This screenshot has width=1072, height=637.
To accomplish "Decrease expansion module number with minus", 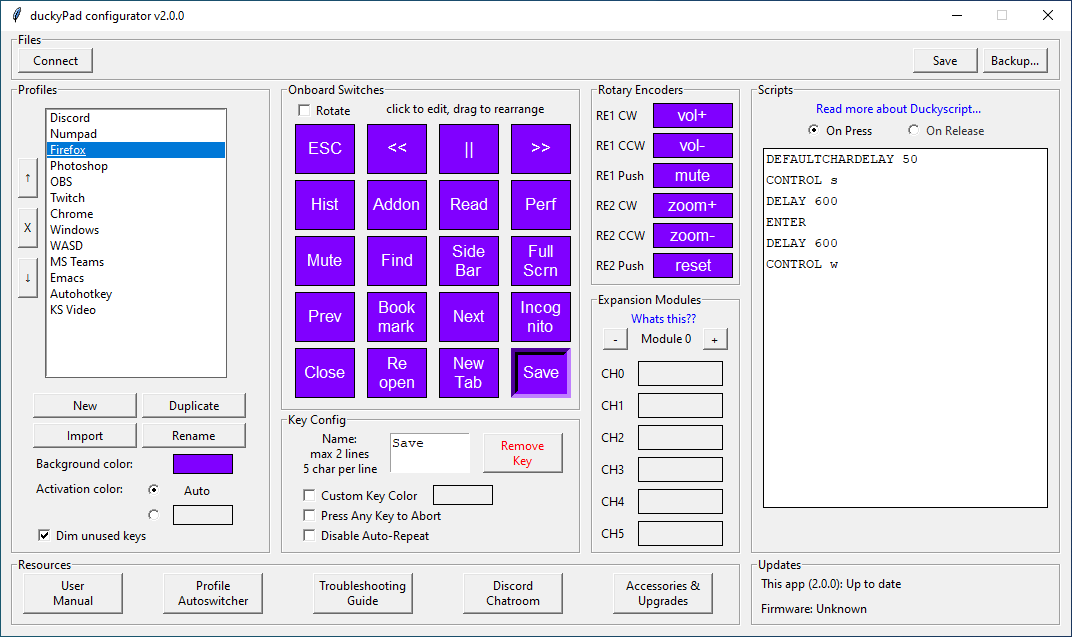I will [x=615, y=339].
